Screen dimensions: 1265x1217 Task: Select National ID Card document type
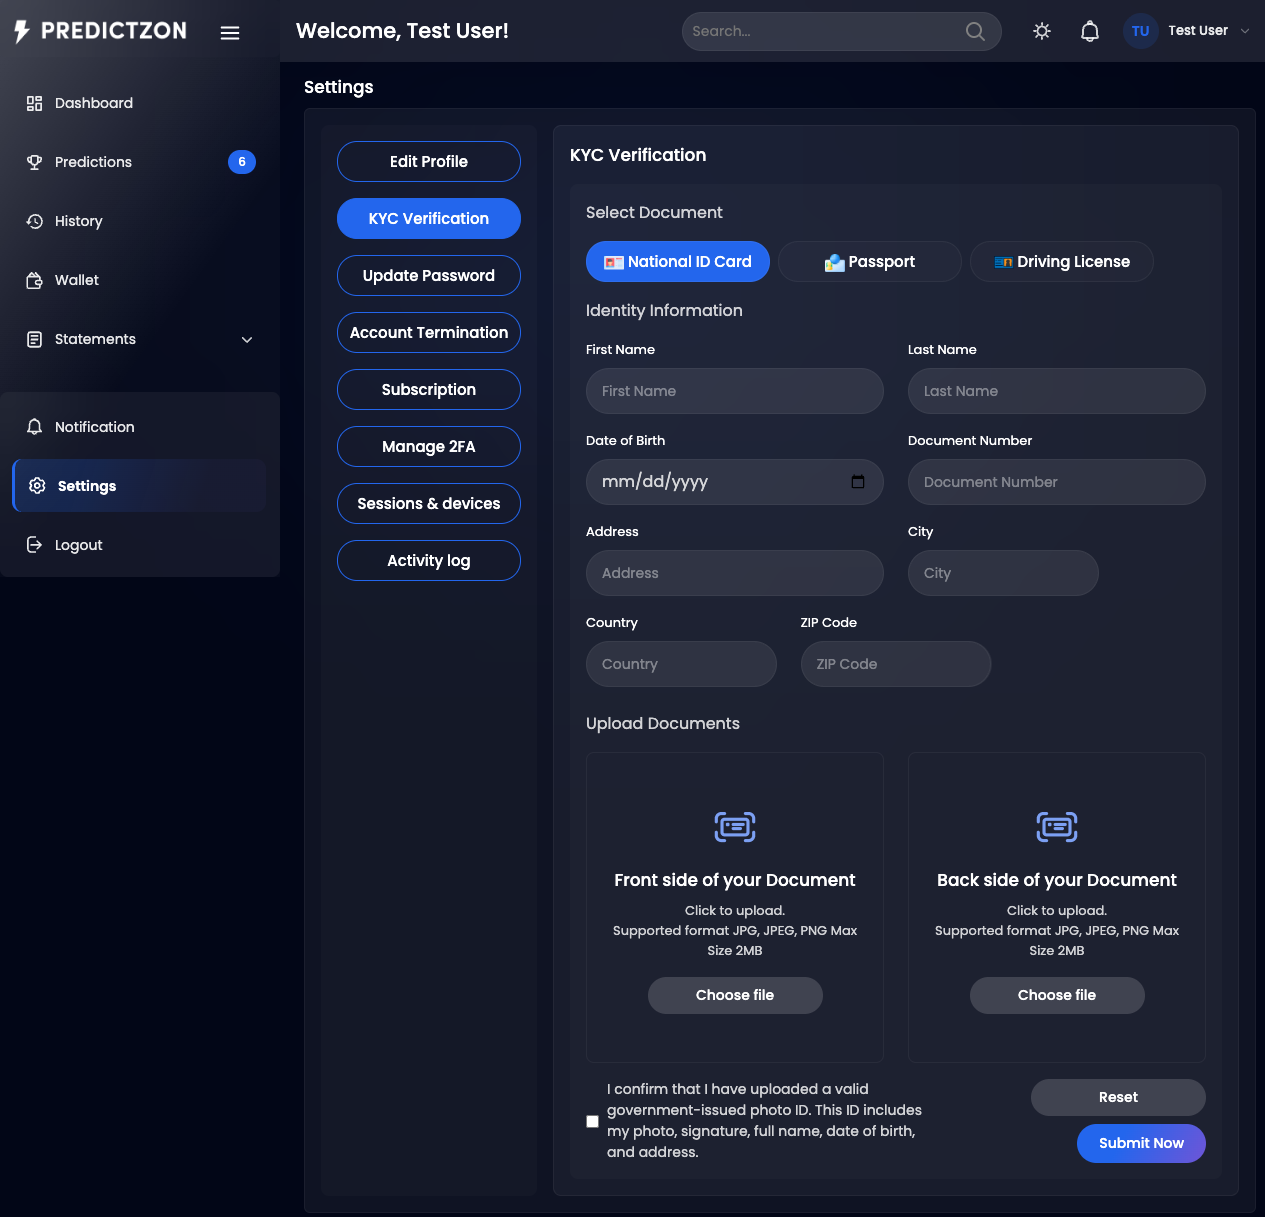coord(678,262)
